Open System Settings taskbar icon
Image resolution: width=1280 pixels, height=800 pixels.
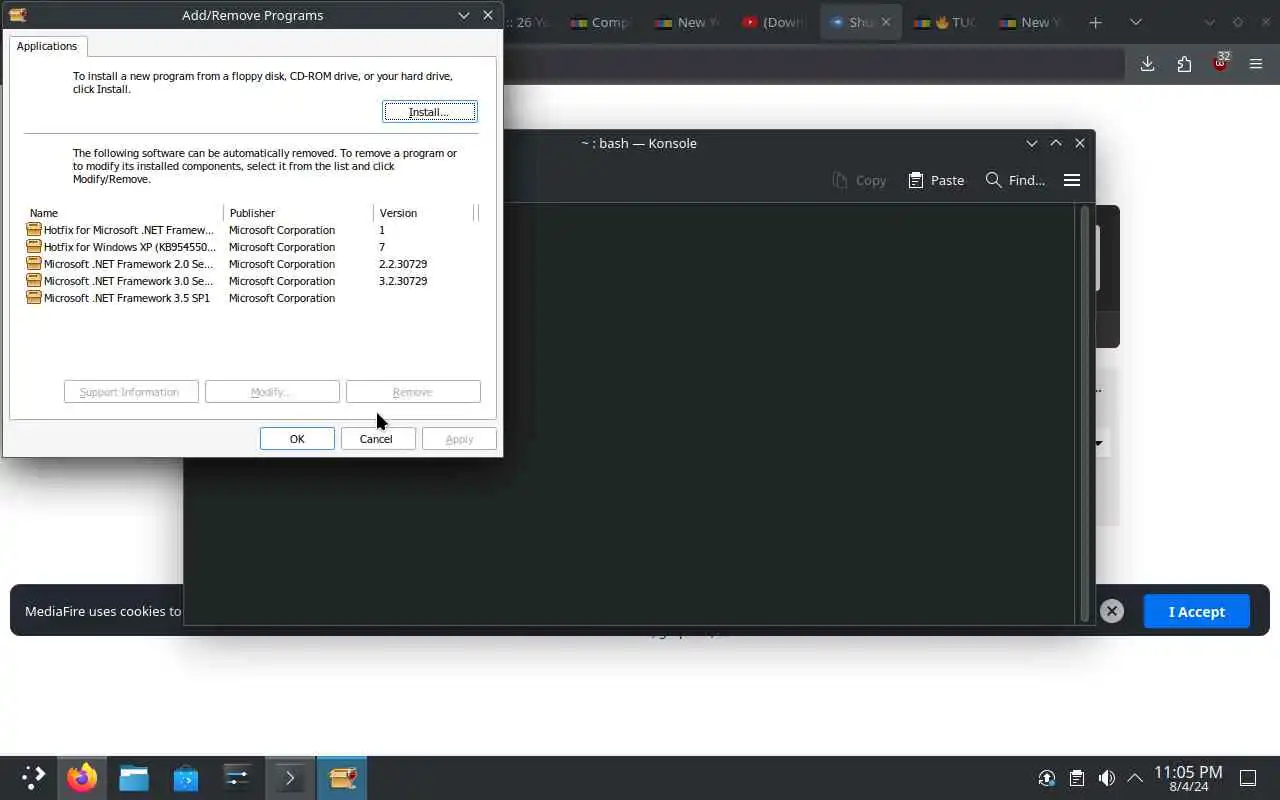(x=238, y=778)
